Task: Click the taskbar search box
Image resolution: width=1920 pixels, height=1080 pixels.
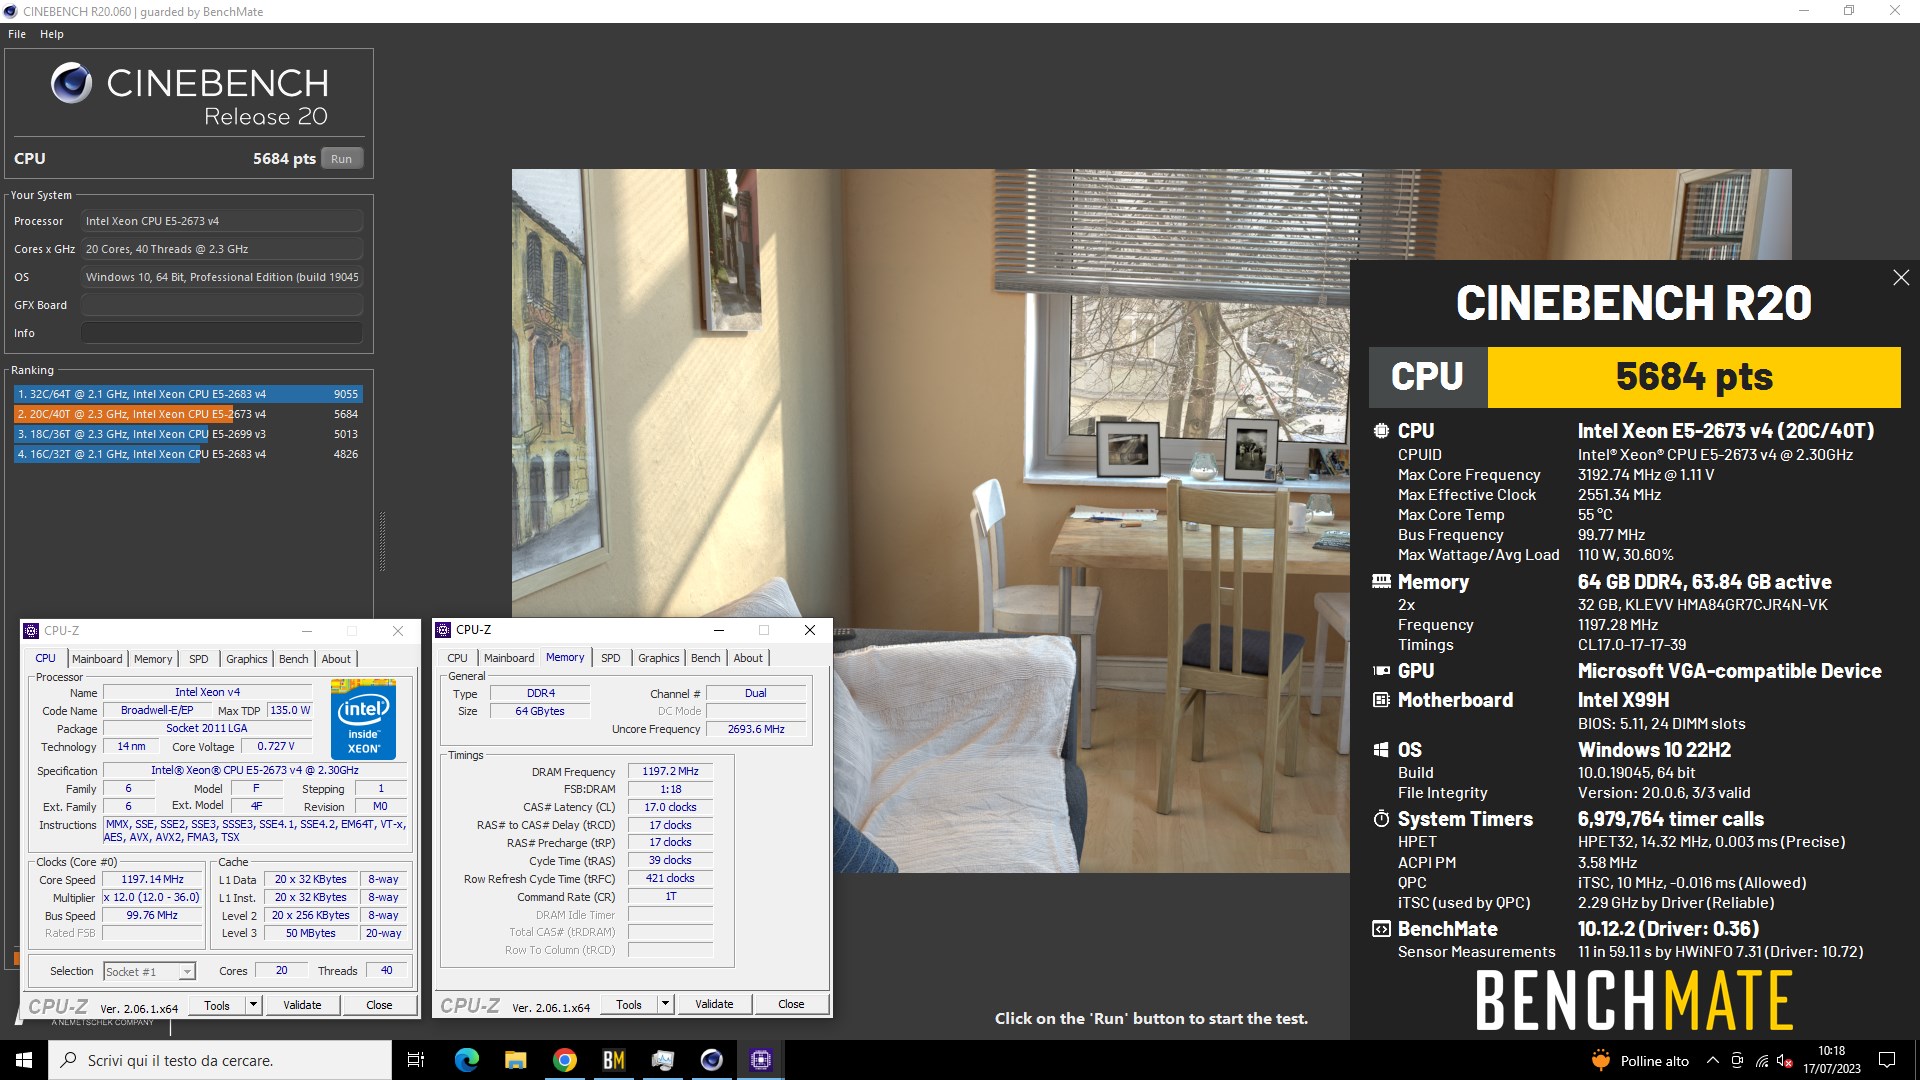Action: tap(220, 1060)
